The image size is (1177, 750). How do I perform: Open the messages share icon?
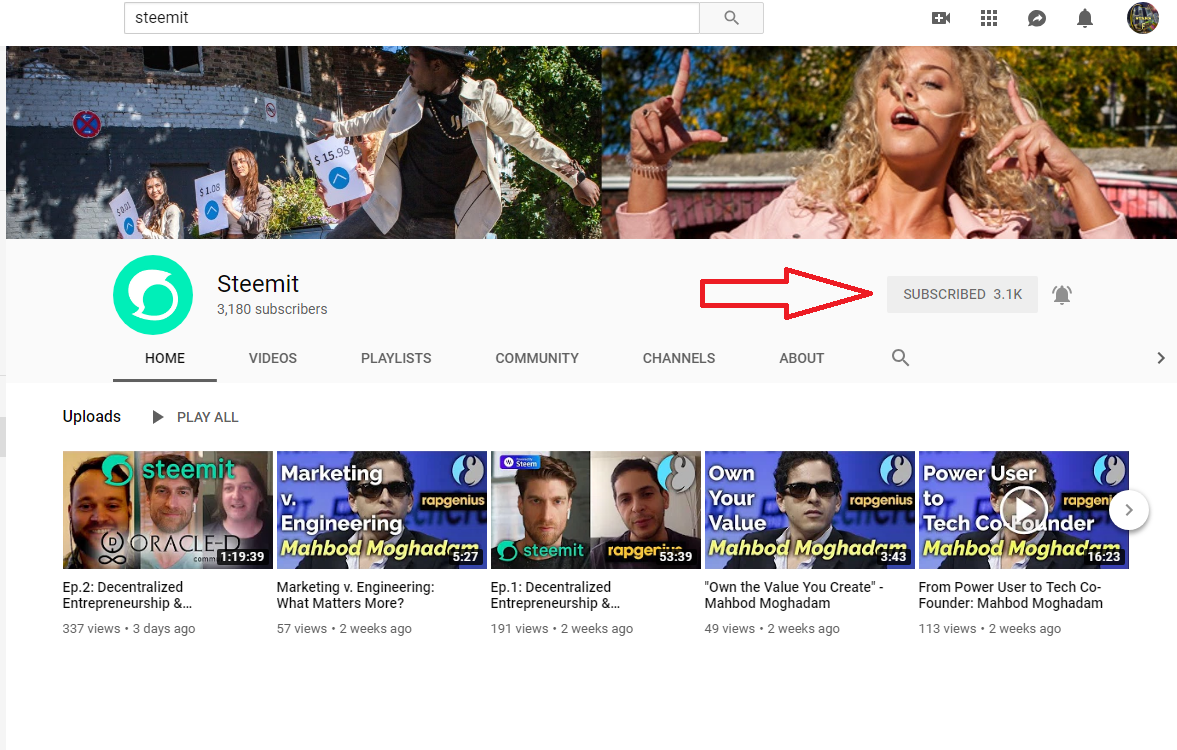tap(1037, 18)
